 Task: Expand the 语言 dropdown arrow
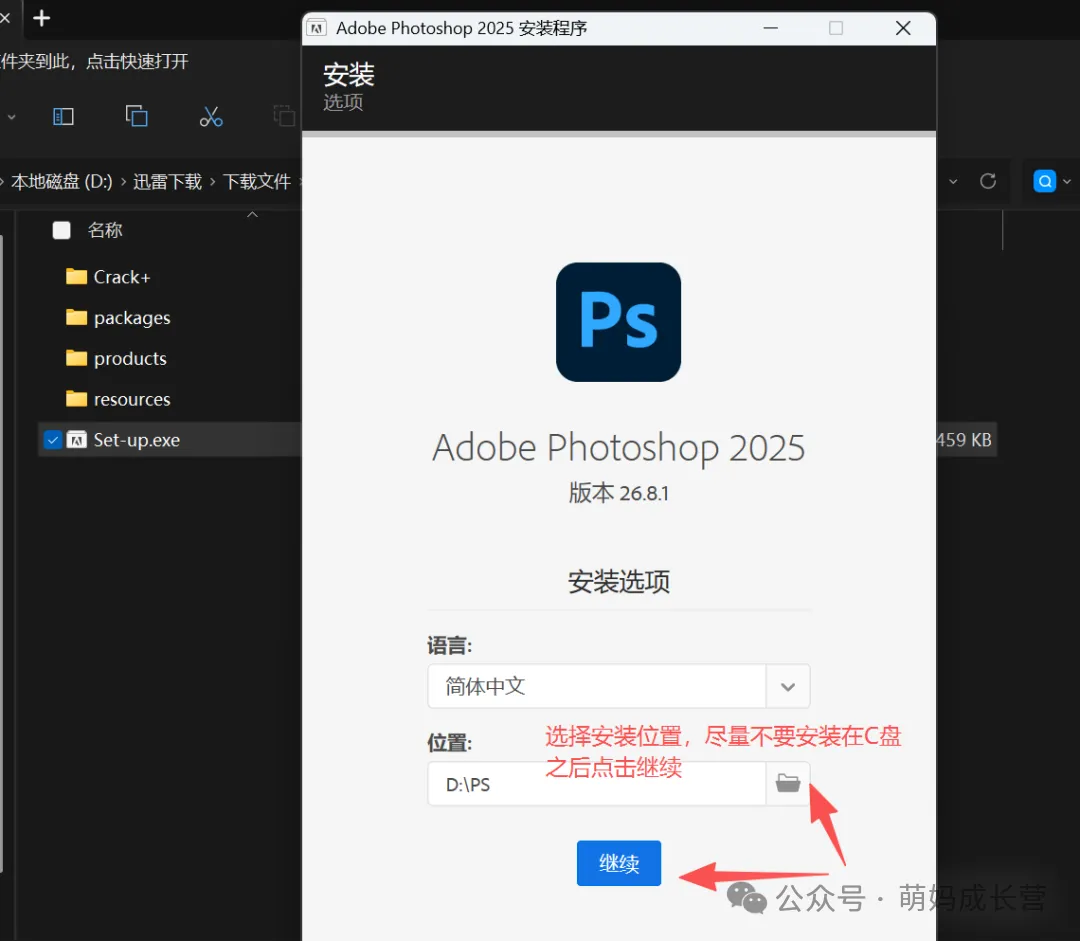click(788, 686)
